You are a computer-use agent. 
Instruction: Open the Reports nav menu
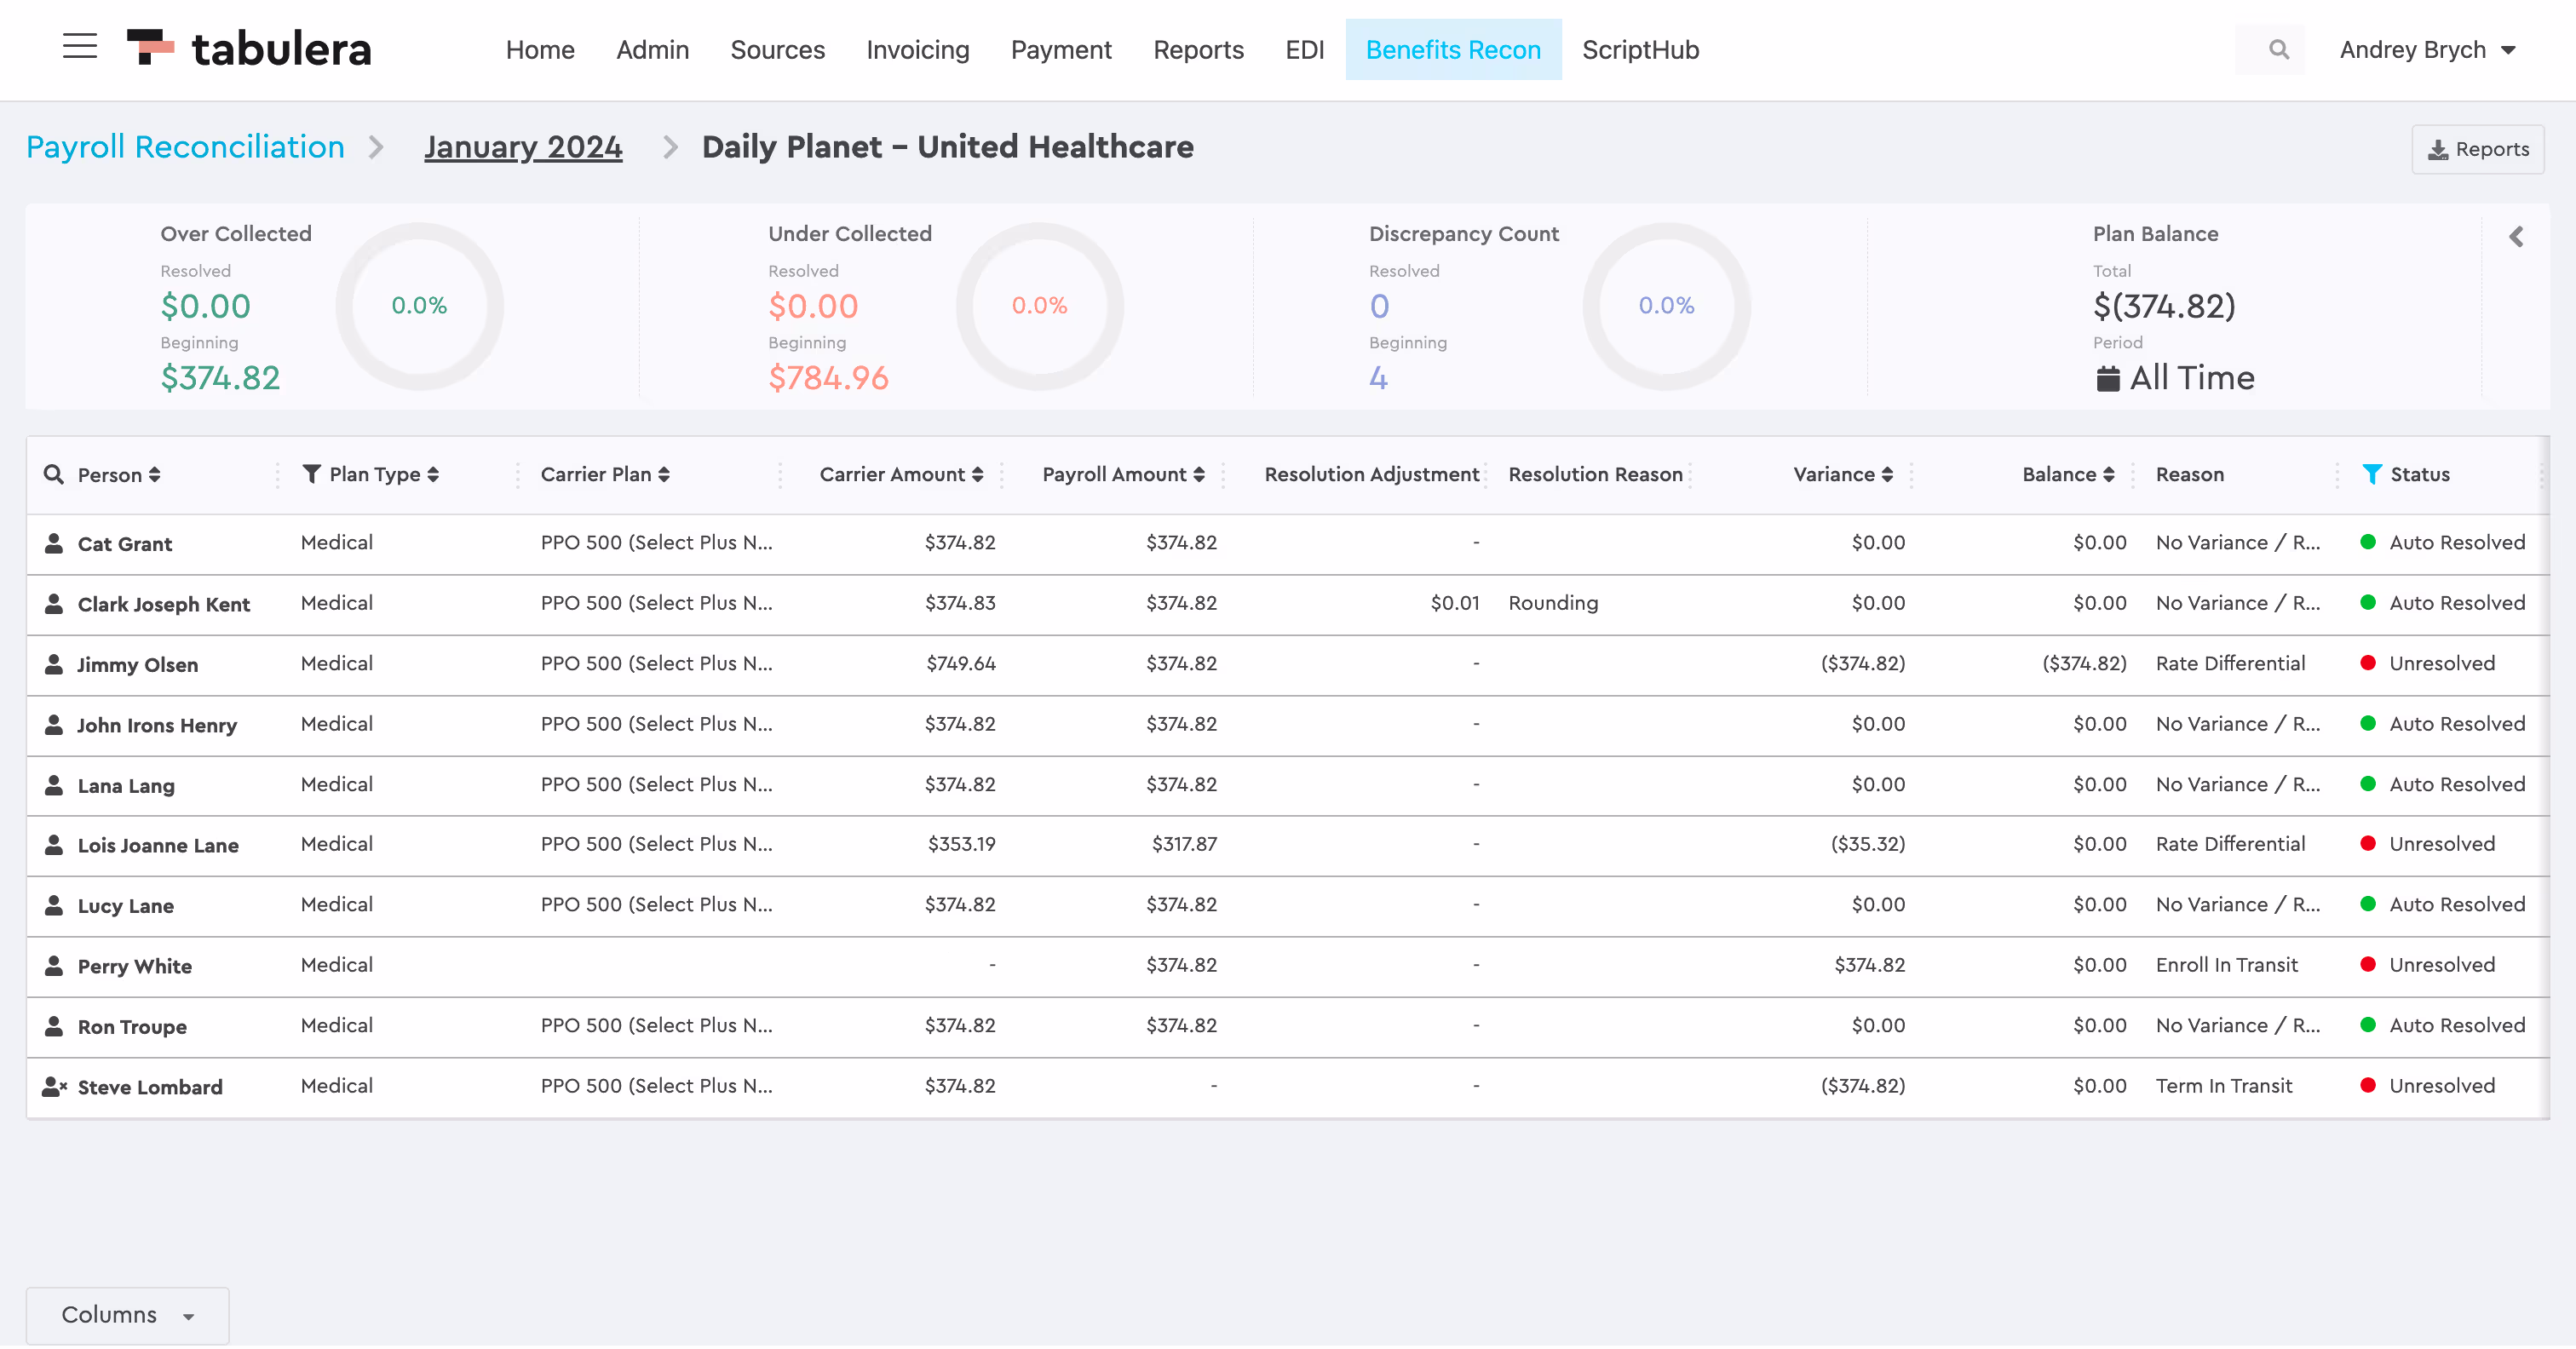tap(1198, 50)
